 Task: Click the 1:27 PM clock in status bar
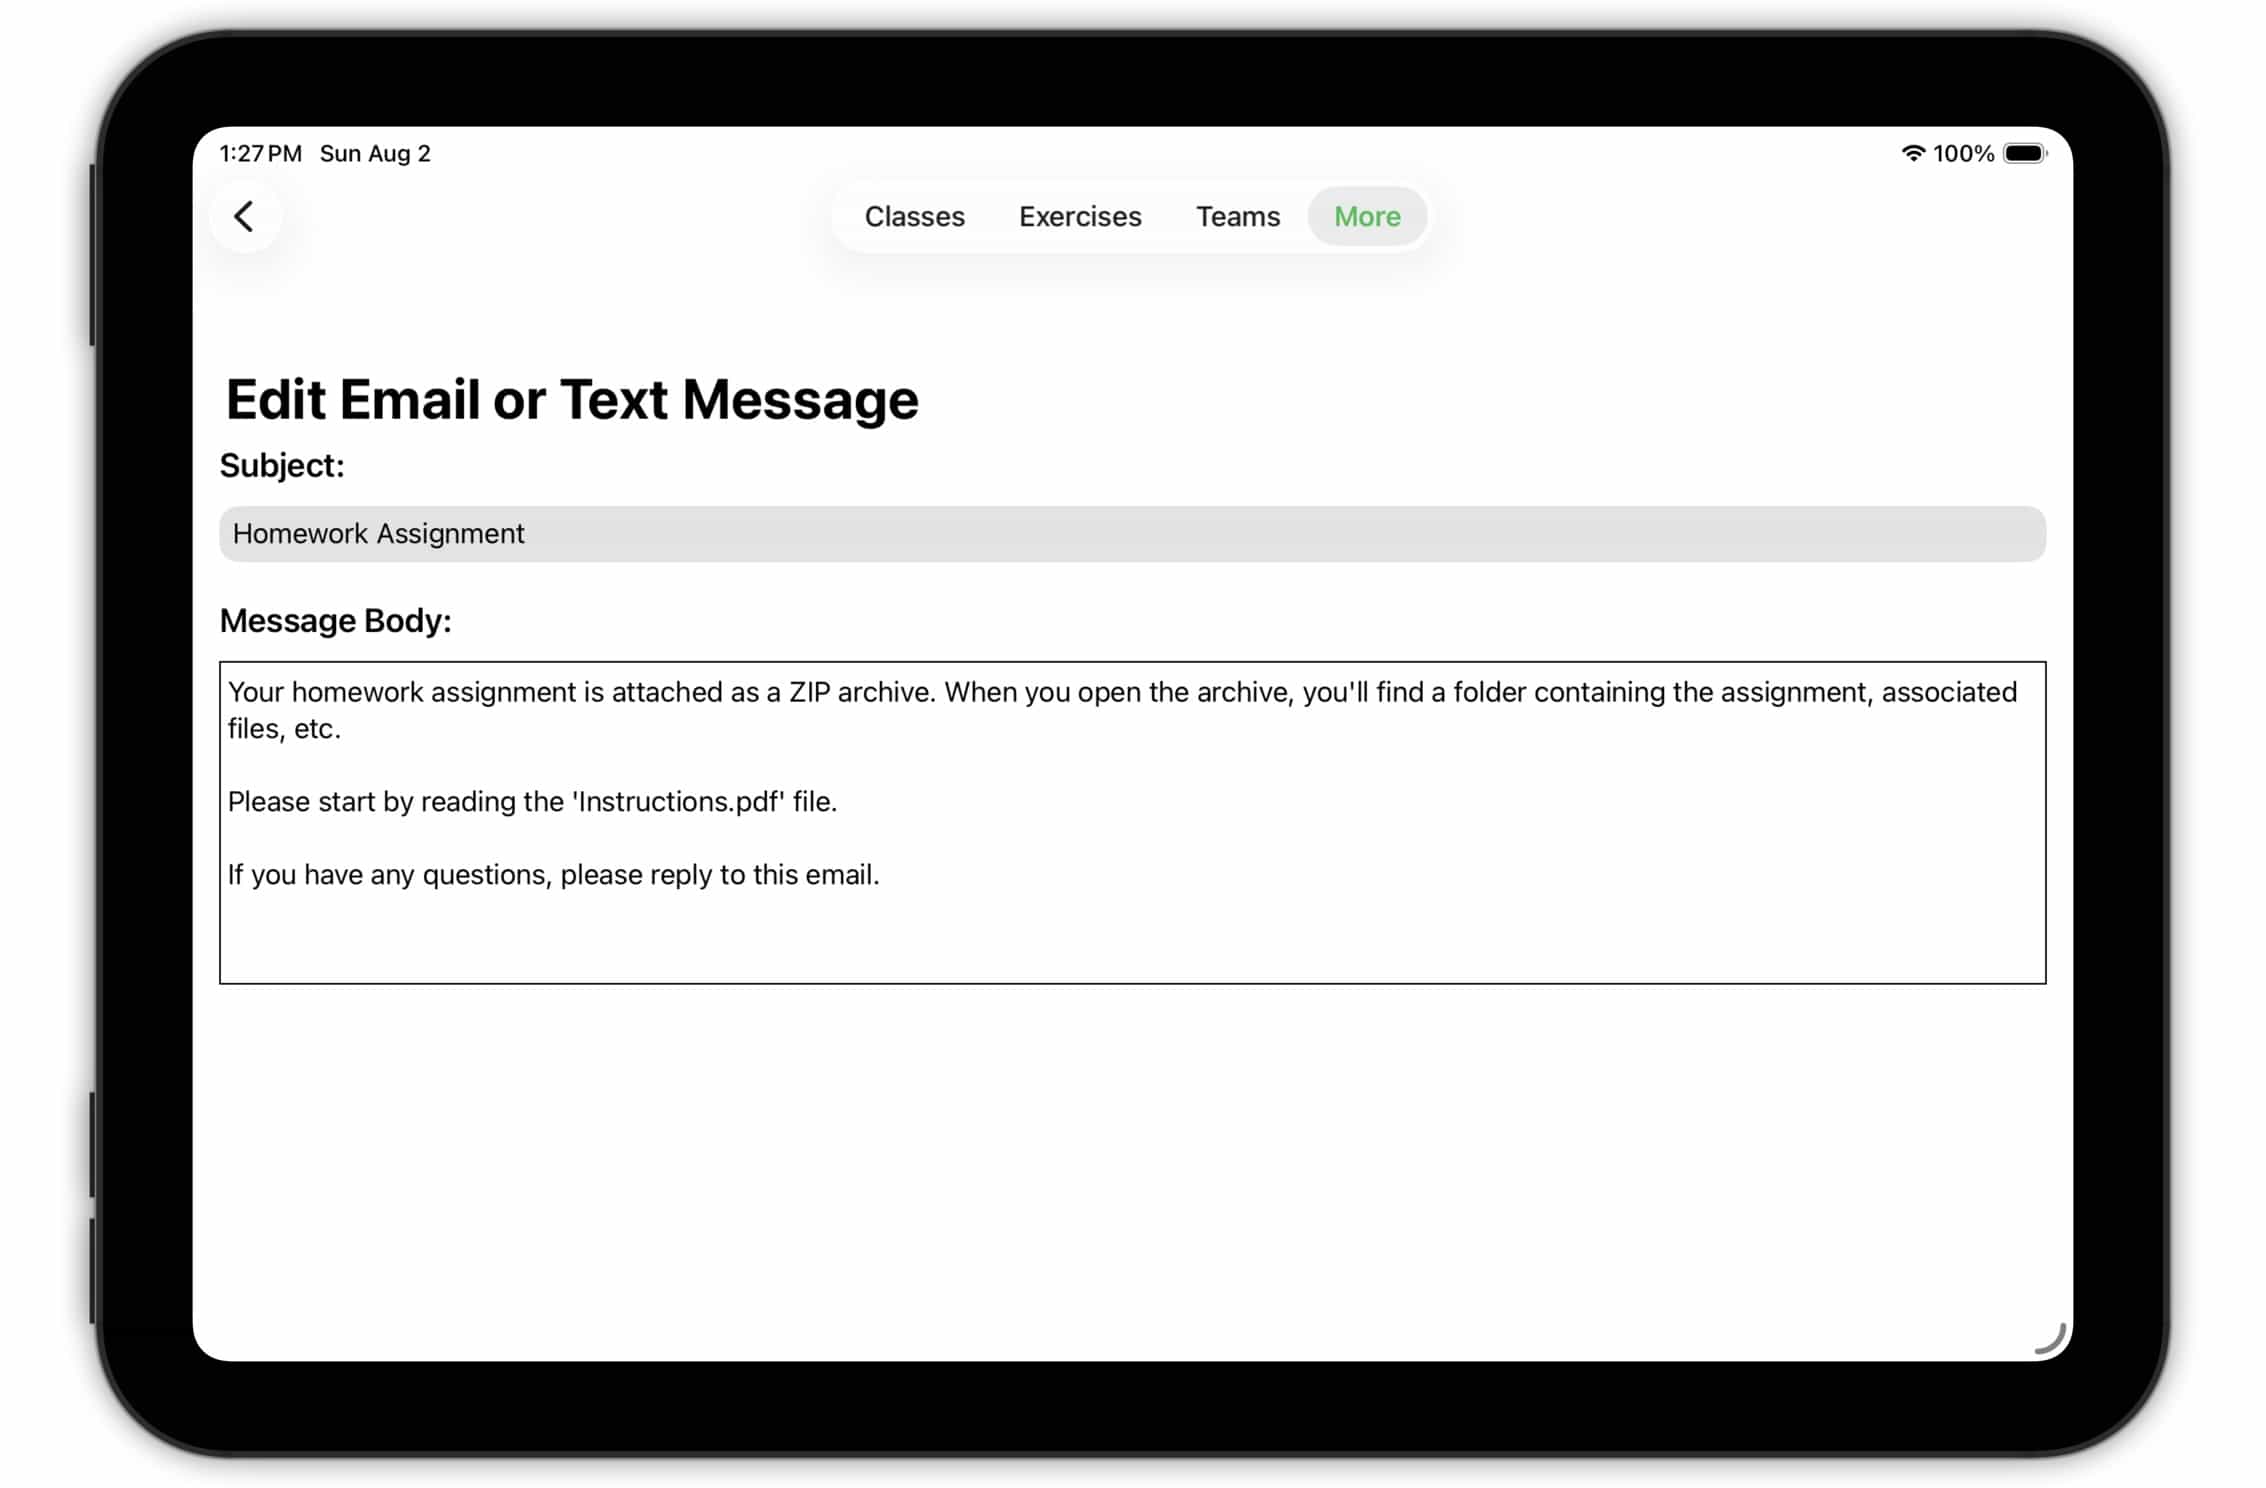pyautogui.click(x=260, y=153)
